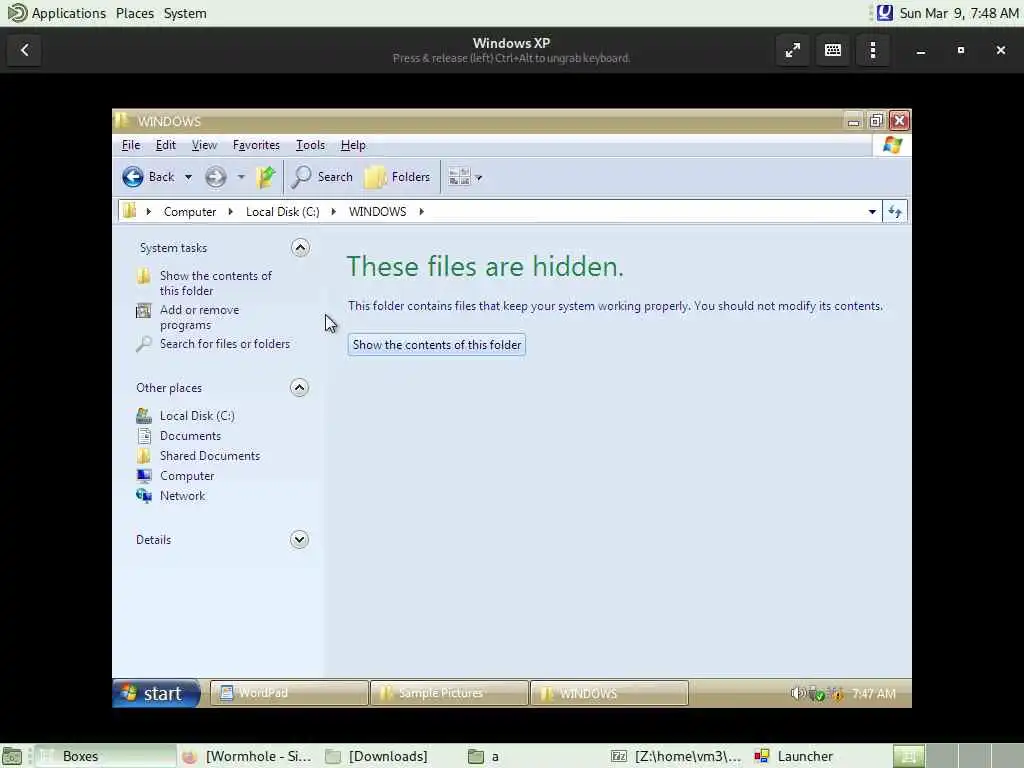Screen dimensions: 1024x768
Task: Expand arrow after Local Disk (C:) breadcrumb
Action: coord(334,212)
